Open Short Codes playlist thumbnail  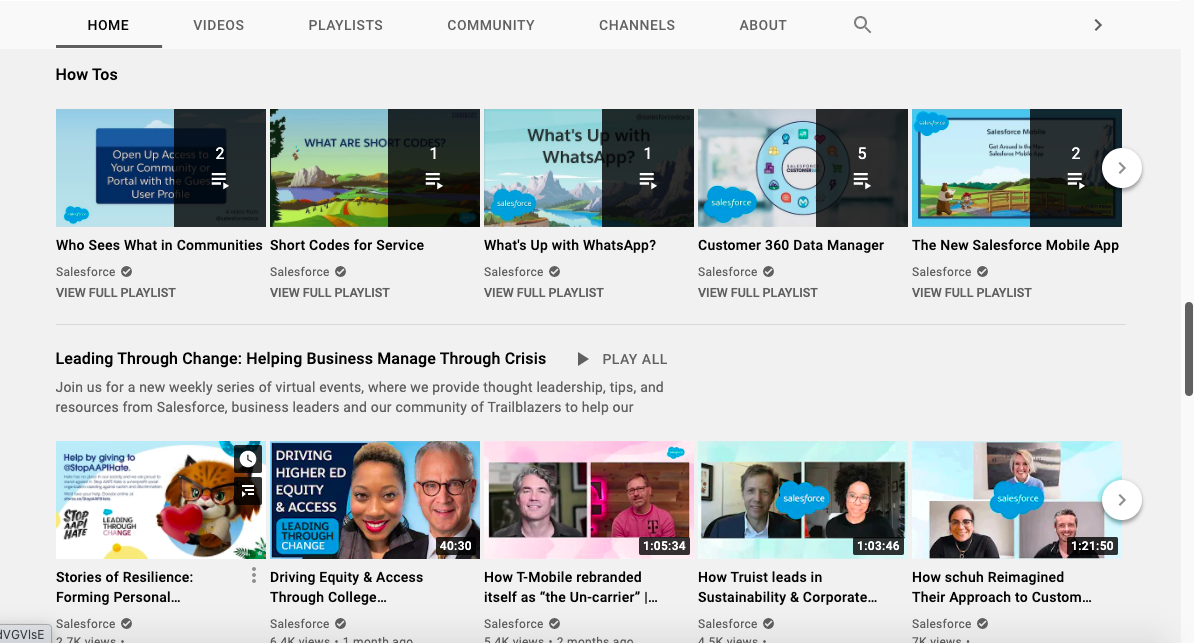(375, 168)
